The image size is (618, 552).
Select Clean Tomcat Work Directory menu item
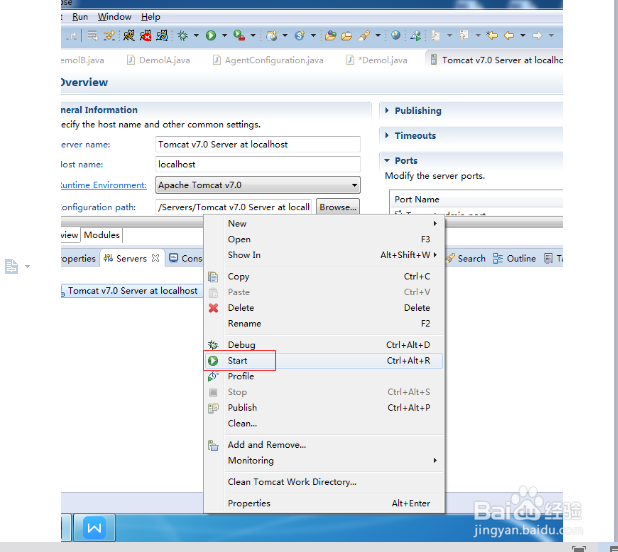point(324,481)
